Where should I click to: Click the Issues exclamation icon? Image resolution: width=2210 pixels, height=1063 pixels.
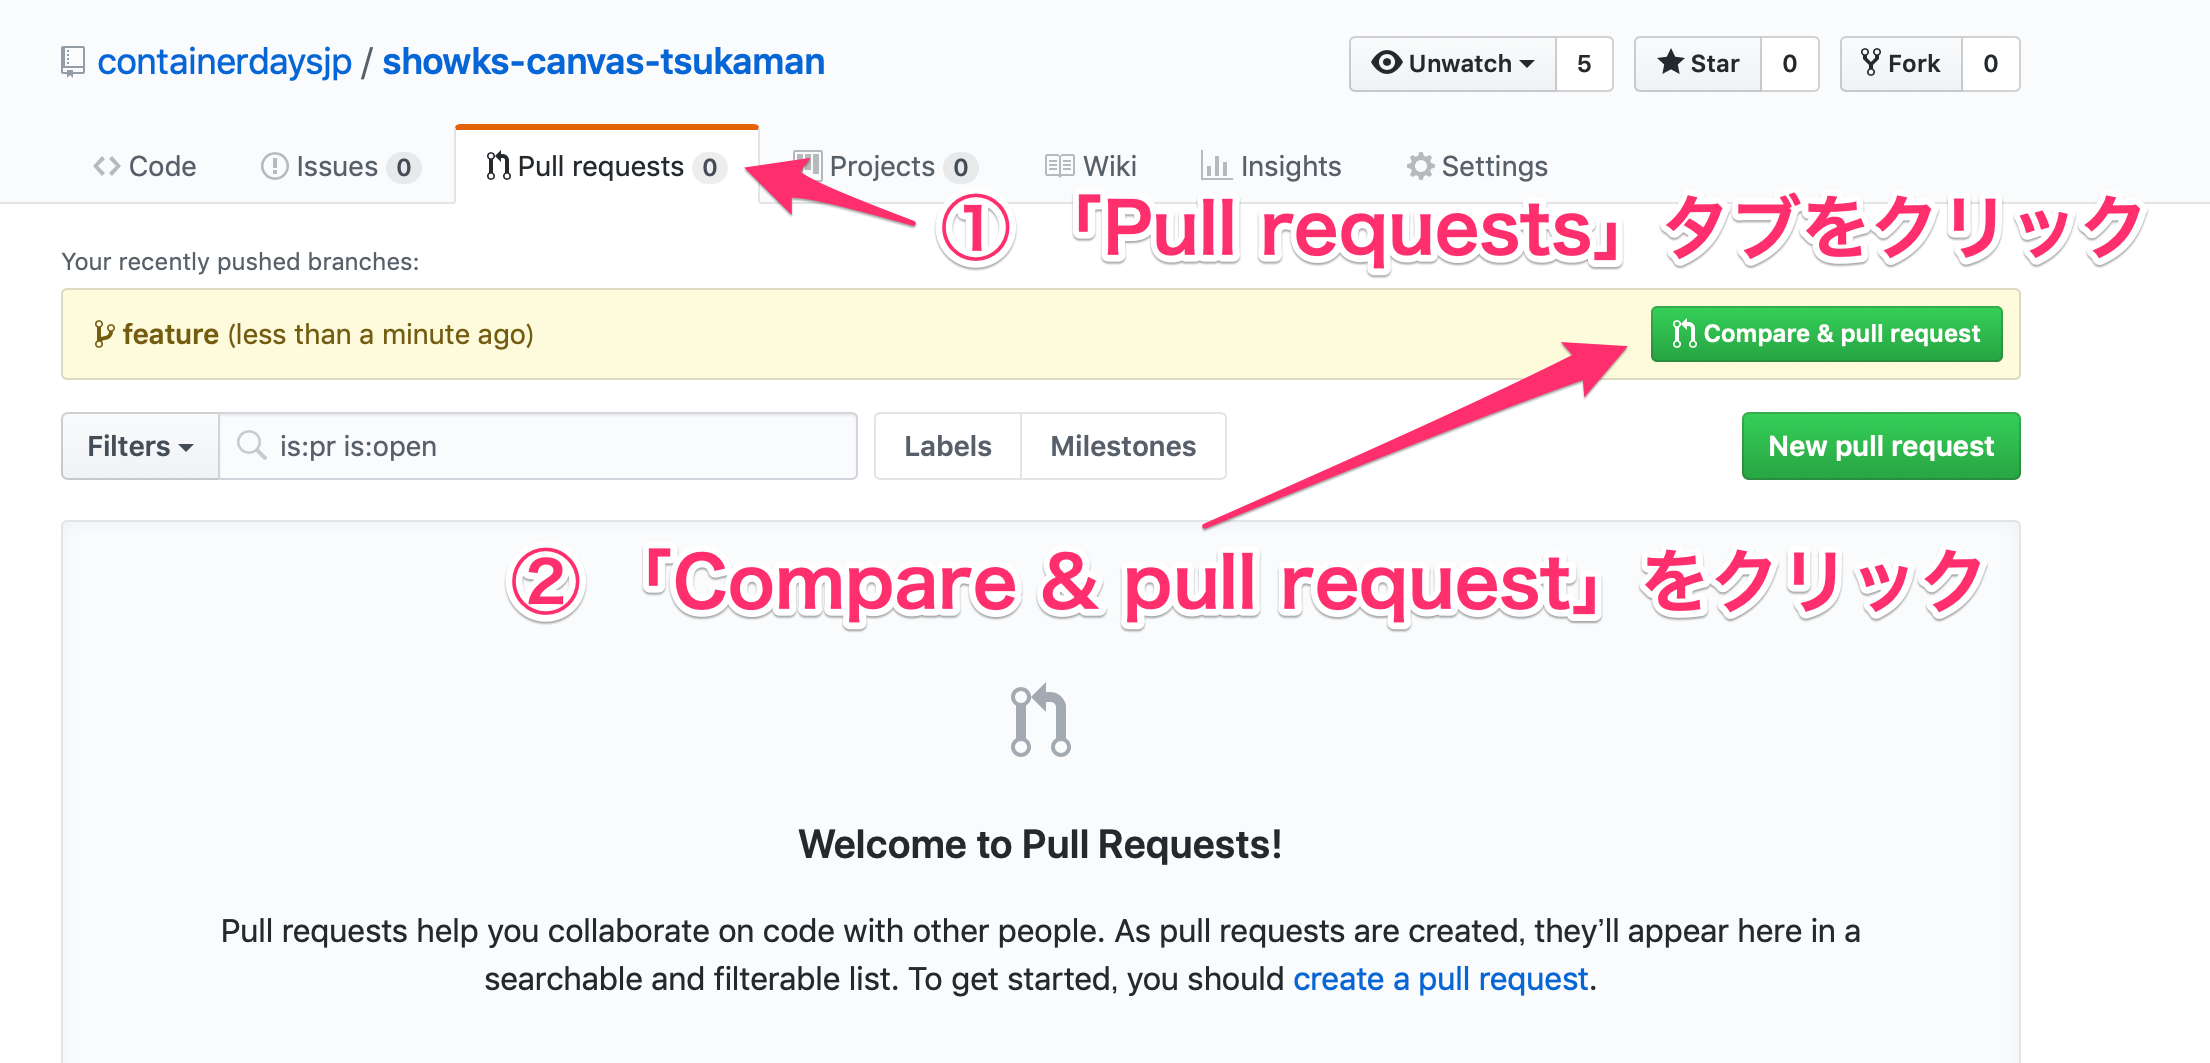(x=274, y=166)
